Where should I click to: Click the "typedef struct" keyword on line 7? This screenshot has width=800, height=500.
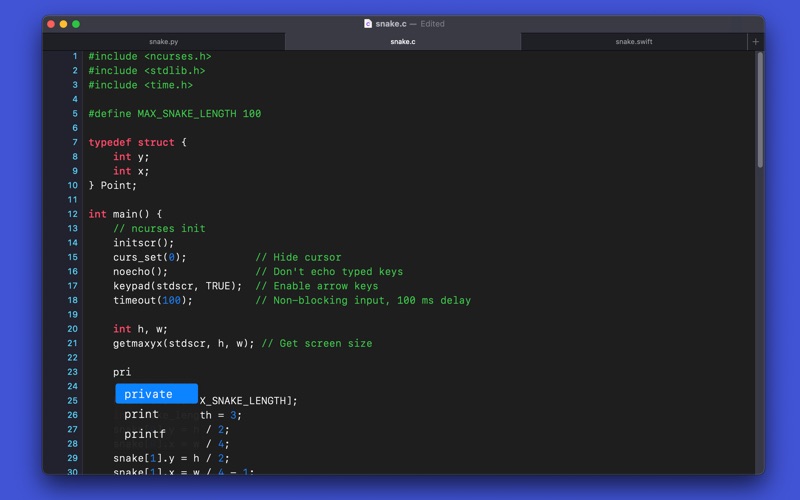point(130,143)
